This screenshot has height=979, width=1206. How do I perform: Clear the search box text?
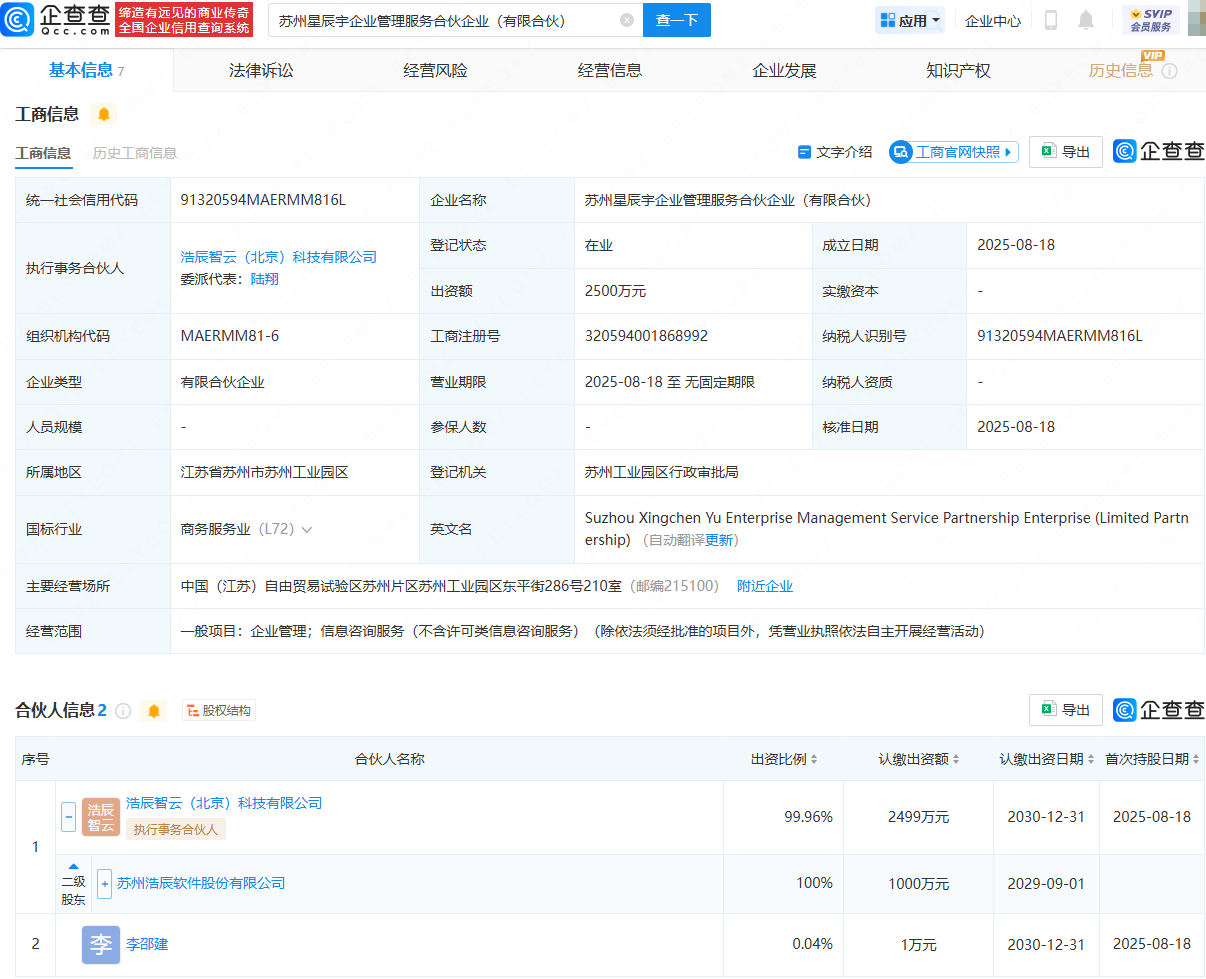point(627,20)
